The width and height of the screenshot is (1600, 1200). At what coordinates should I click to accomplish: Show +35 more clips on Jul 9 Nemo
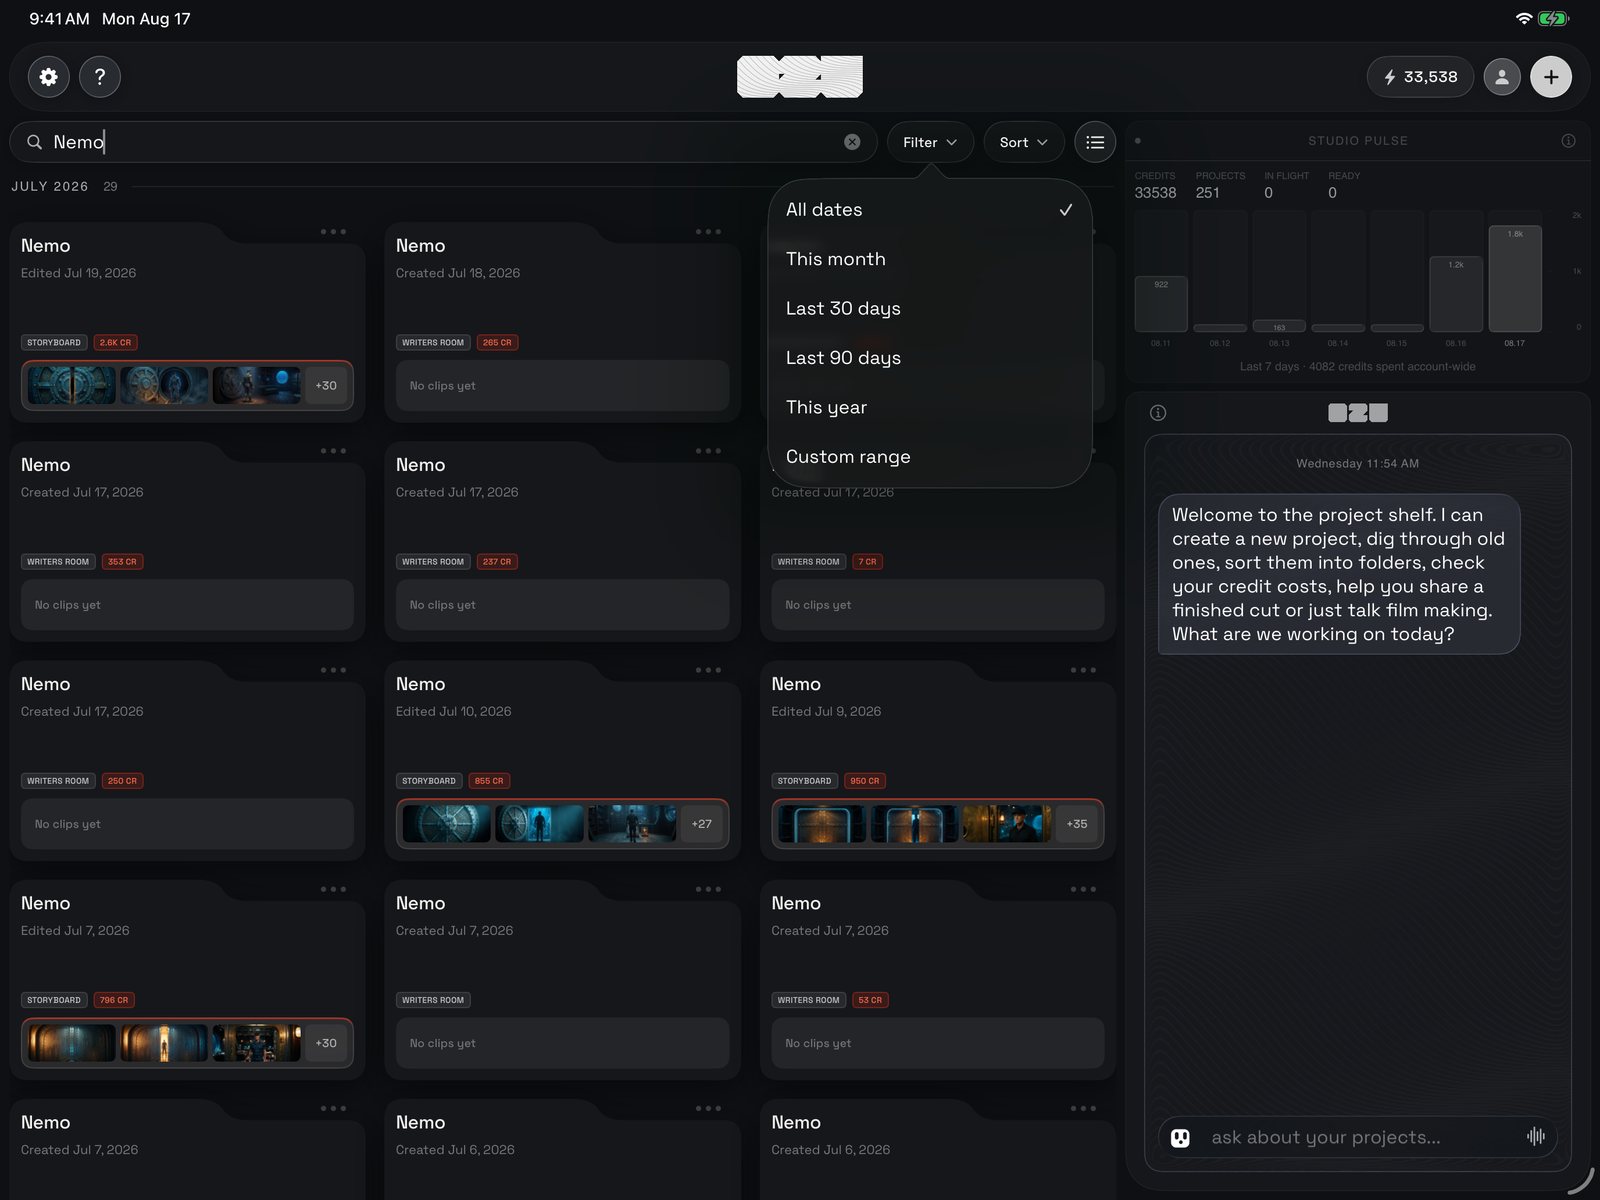(x=1077, y=824)
